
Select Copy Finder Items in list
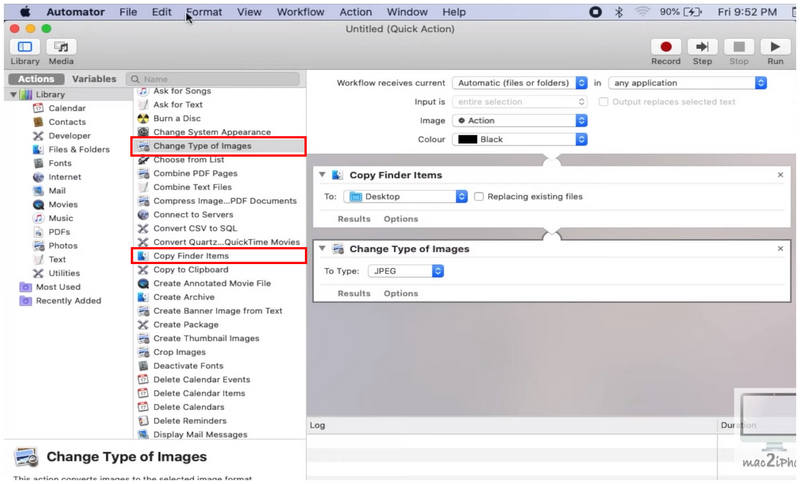(x=219, y=256)
